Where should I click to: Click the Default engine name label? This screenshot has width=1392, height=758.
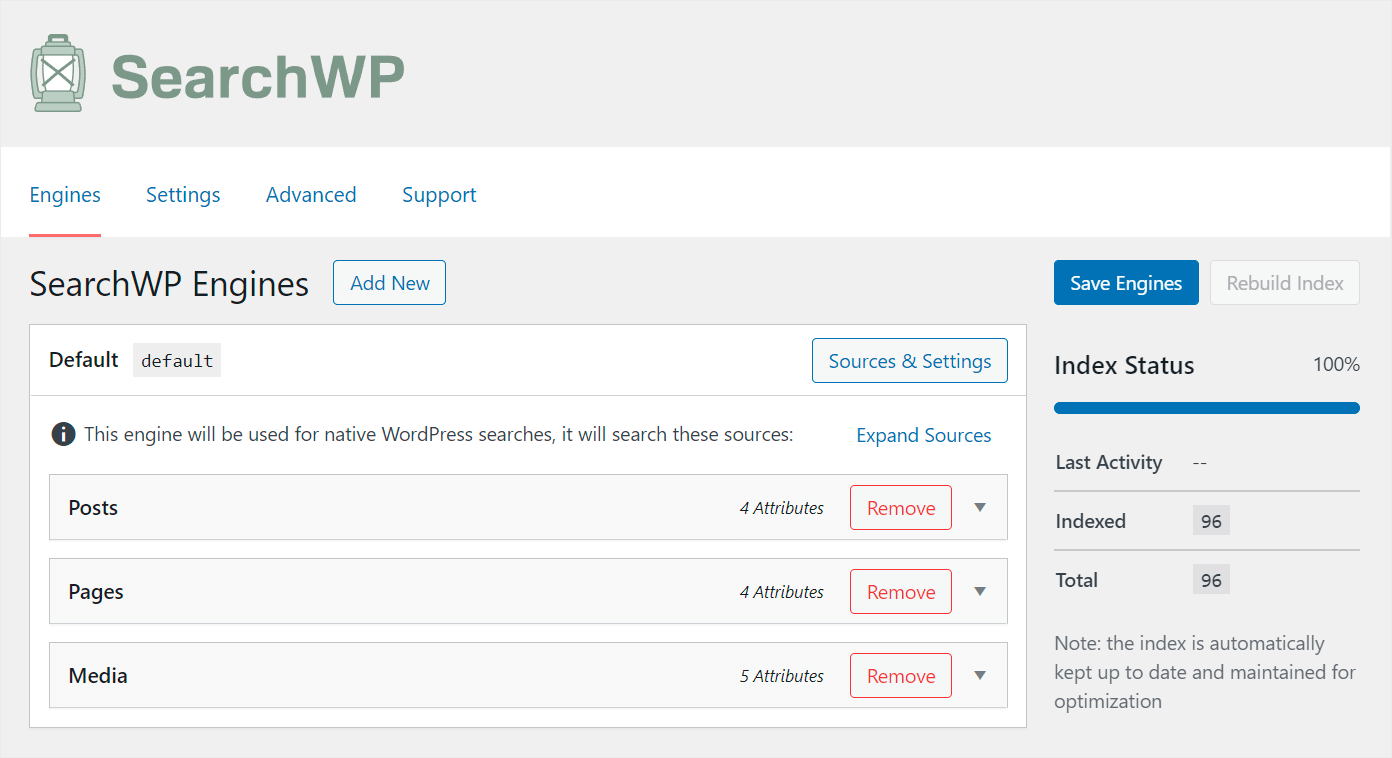84,360
